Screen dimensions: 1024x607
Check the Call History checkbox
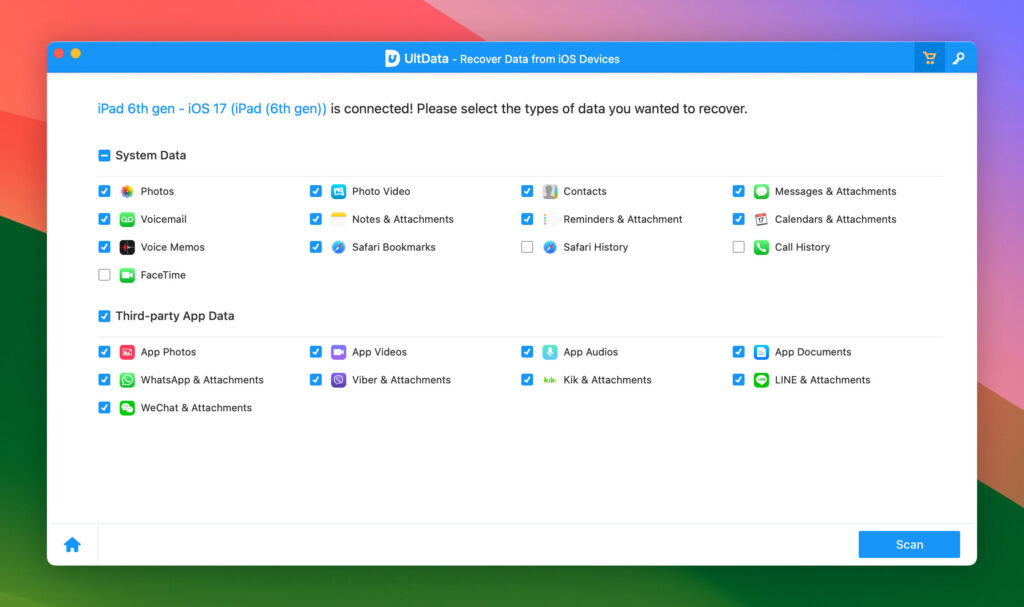pos(738,247)
